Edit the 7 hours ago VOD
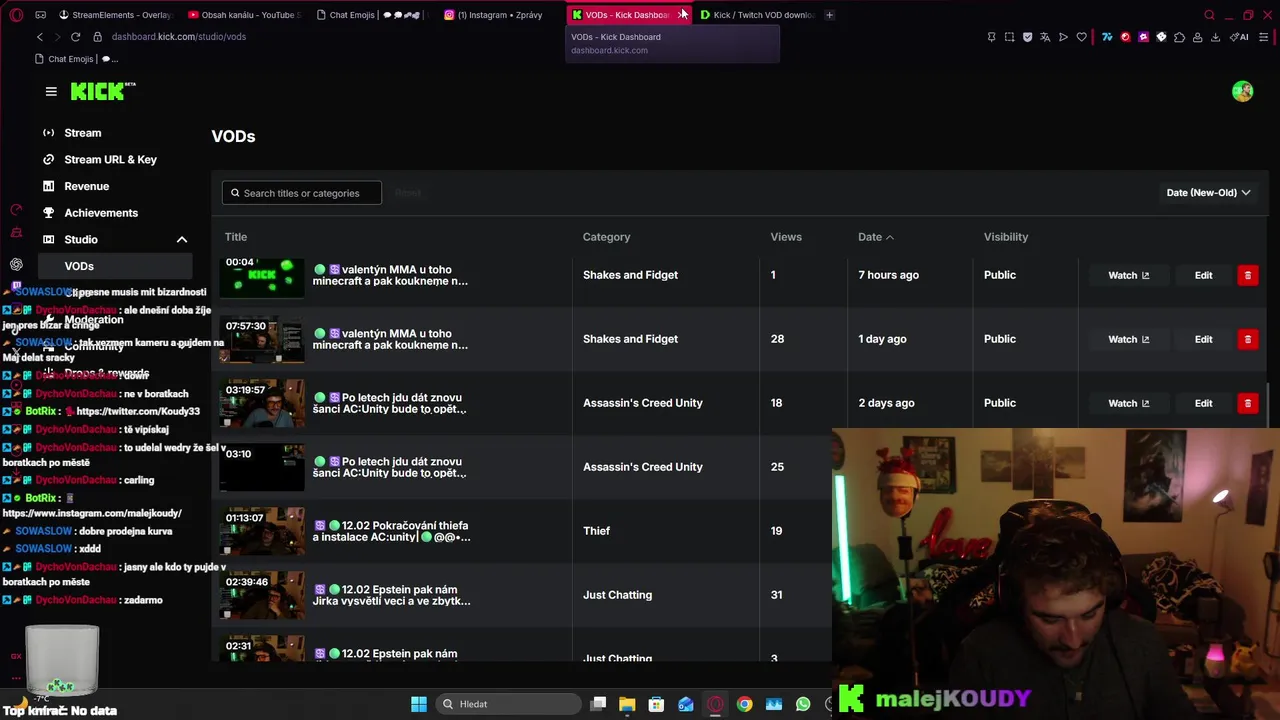The image size is (1280, 720). coord(1203,275)
